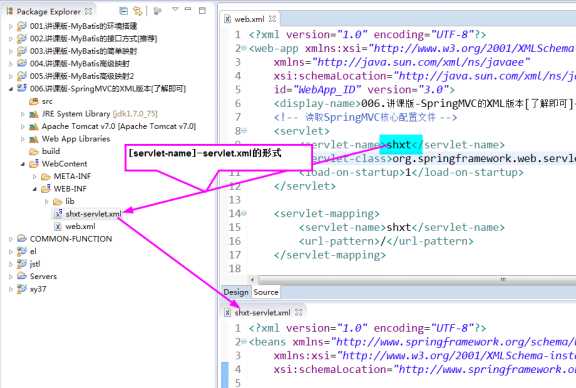Screen dimensions: 576x388
Task: Click the highlighted shxt servlet-name text
Action: click(399, 145)
